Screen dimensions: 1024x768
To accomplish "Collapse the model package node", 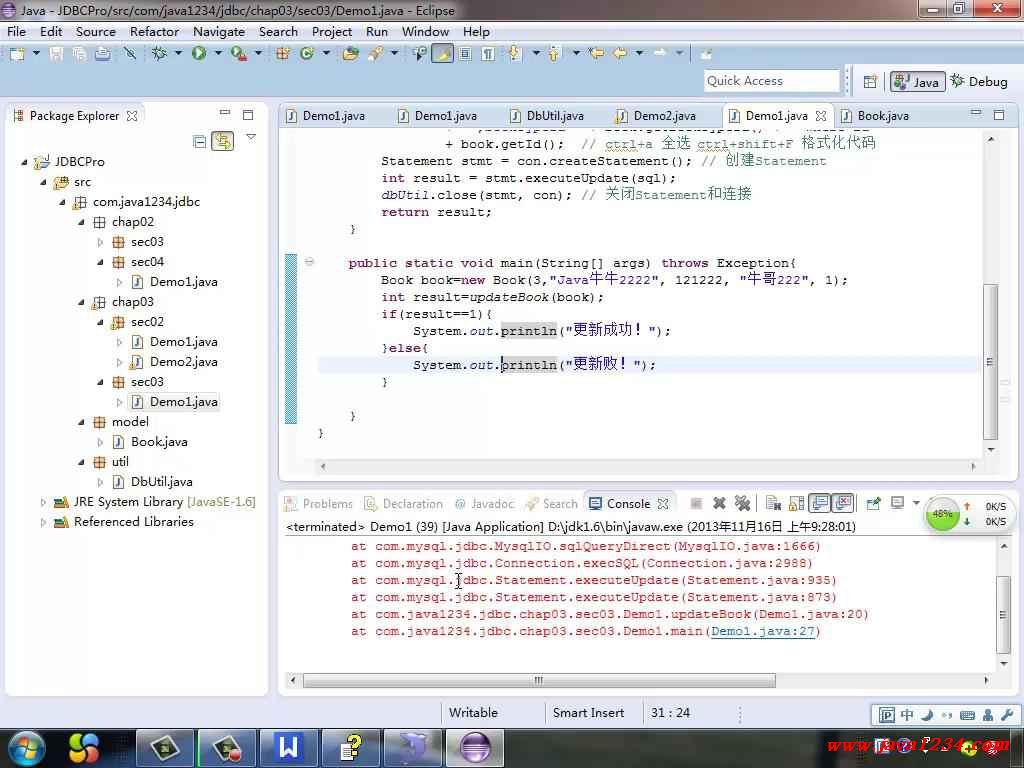I will tap(81, 423).
